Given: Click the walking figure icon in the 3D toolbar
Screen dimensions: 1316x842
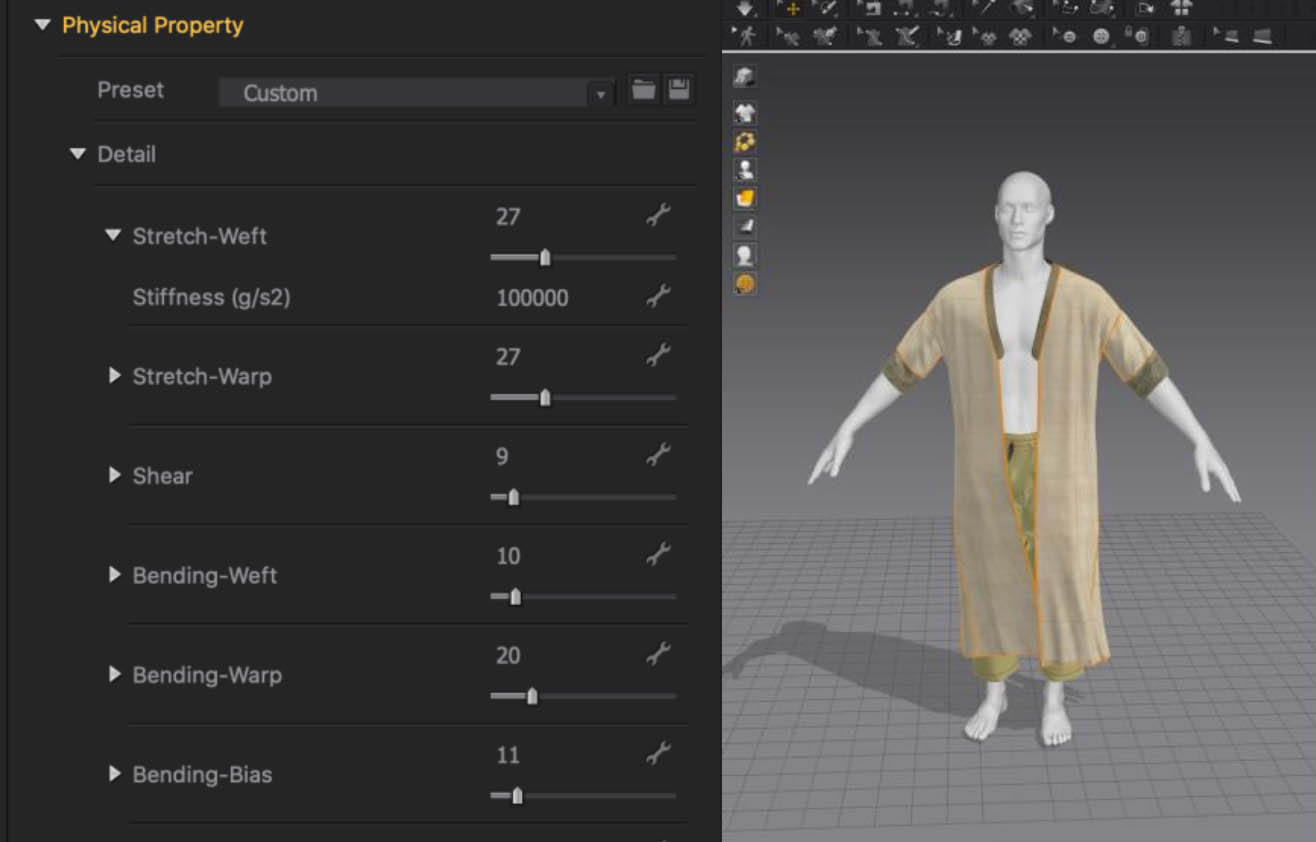Looking at the screenshot, I should coord(746,36).
